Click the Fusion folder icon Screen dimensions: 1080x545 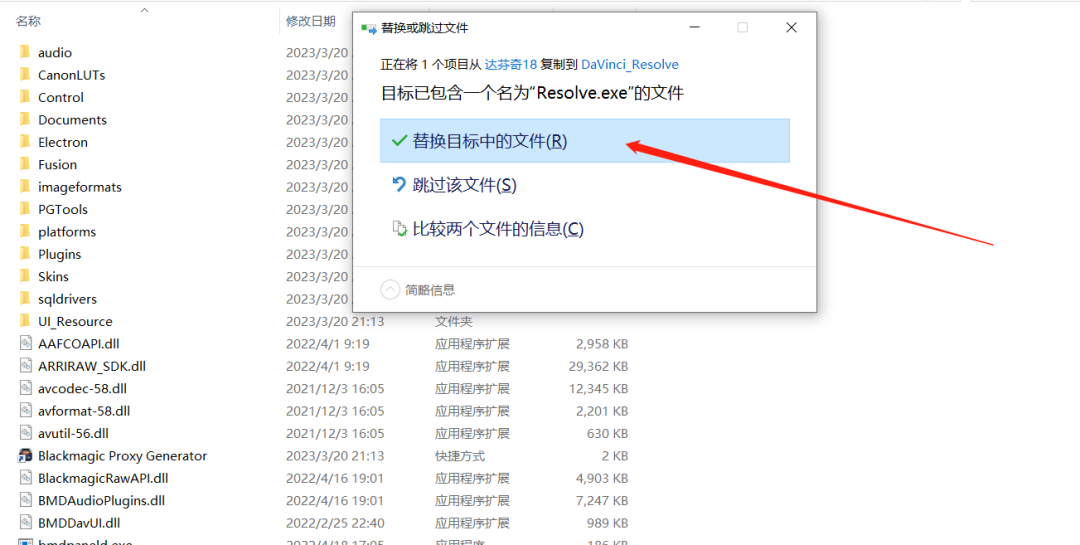tap(25, 164)
